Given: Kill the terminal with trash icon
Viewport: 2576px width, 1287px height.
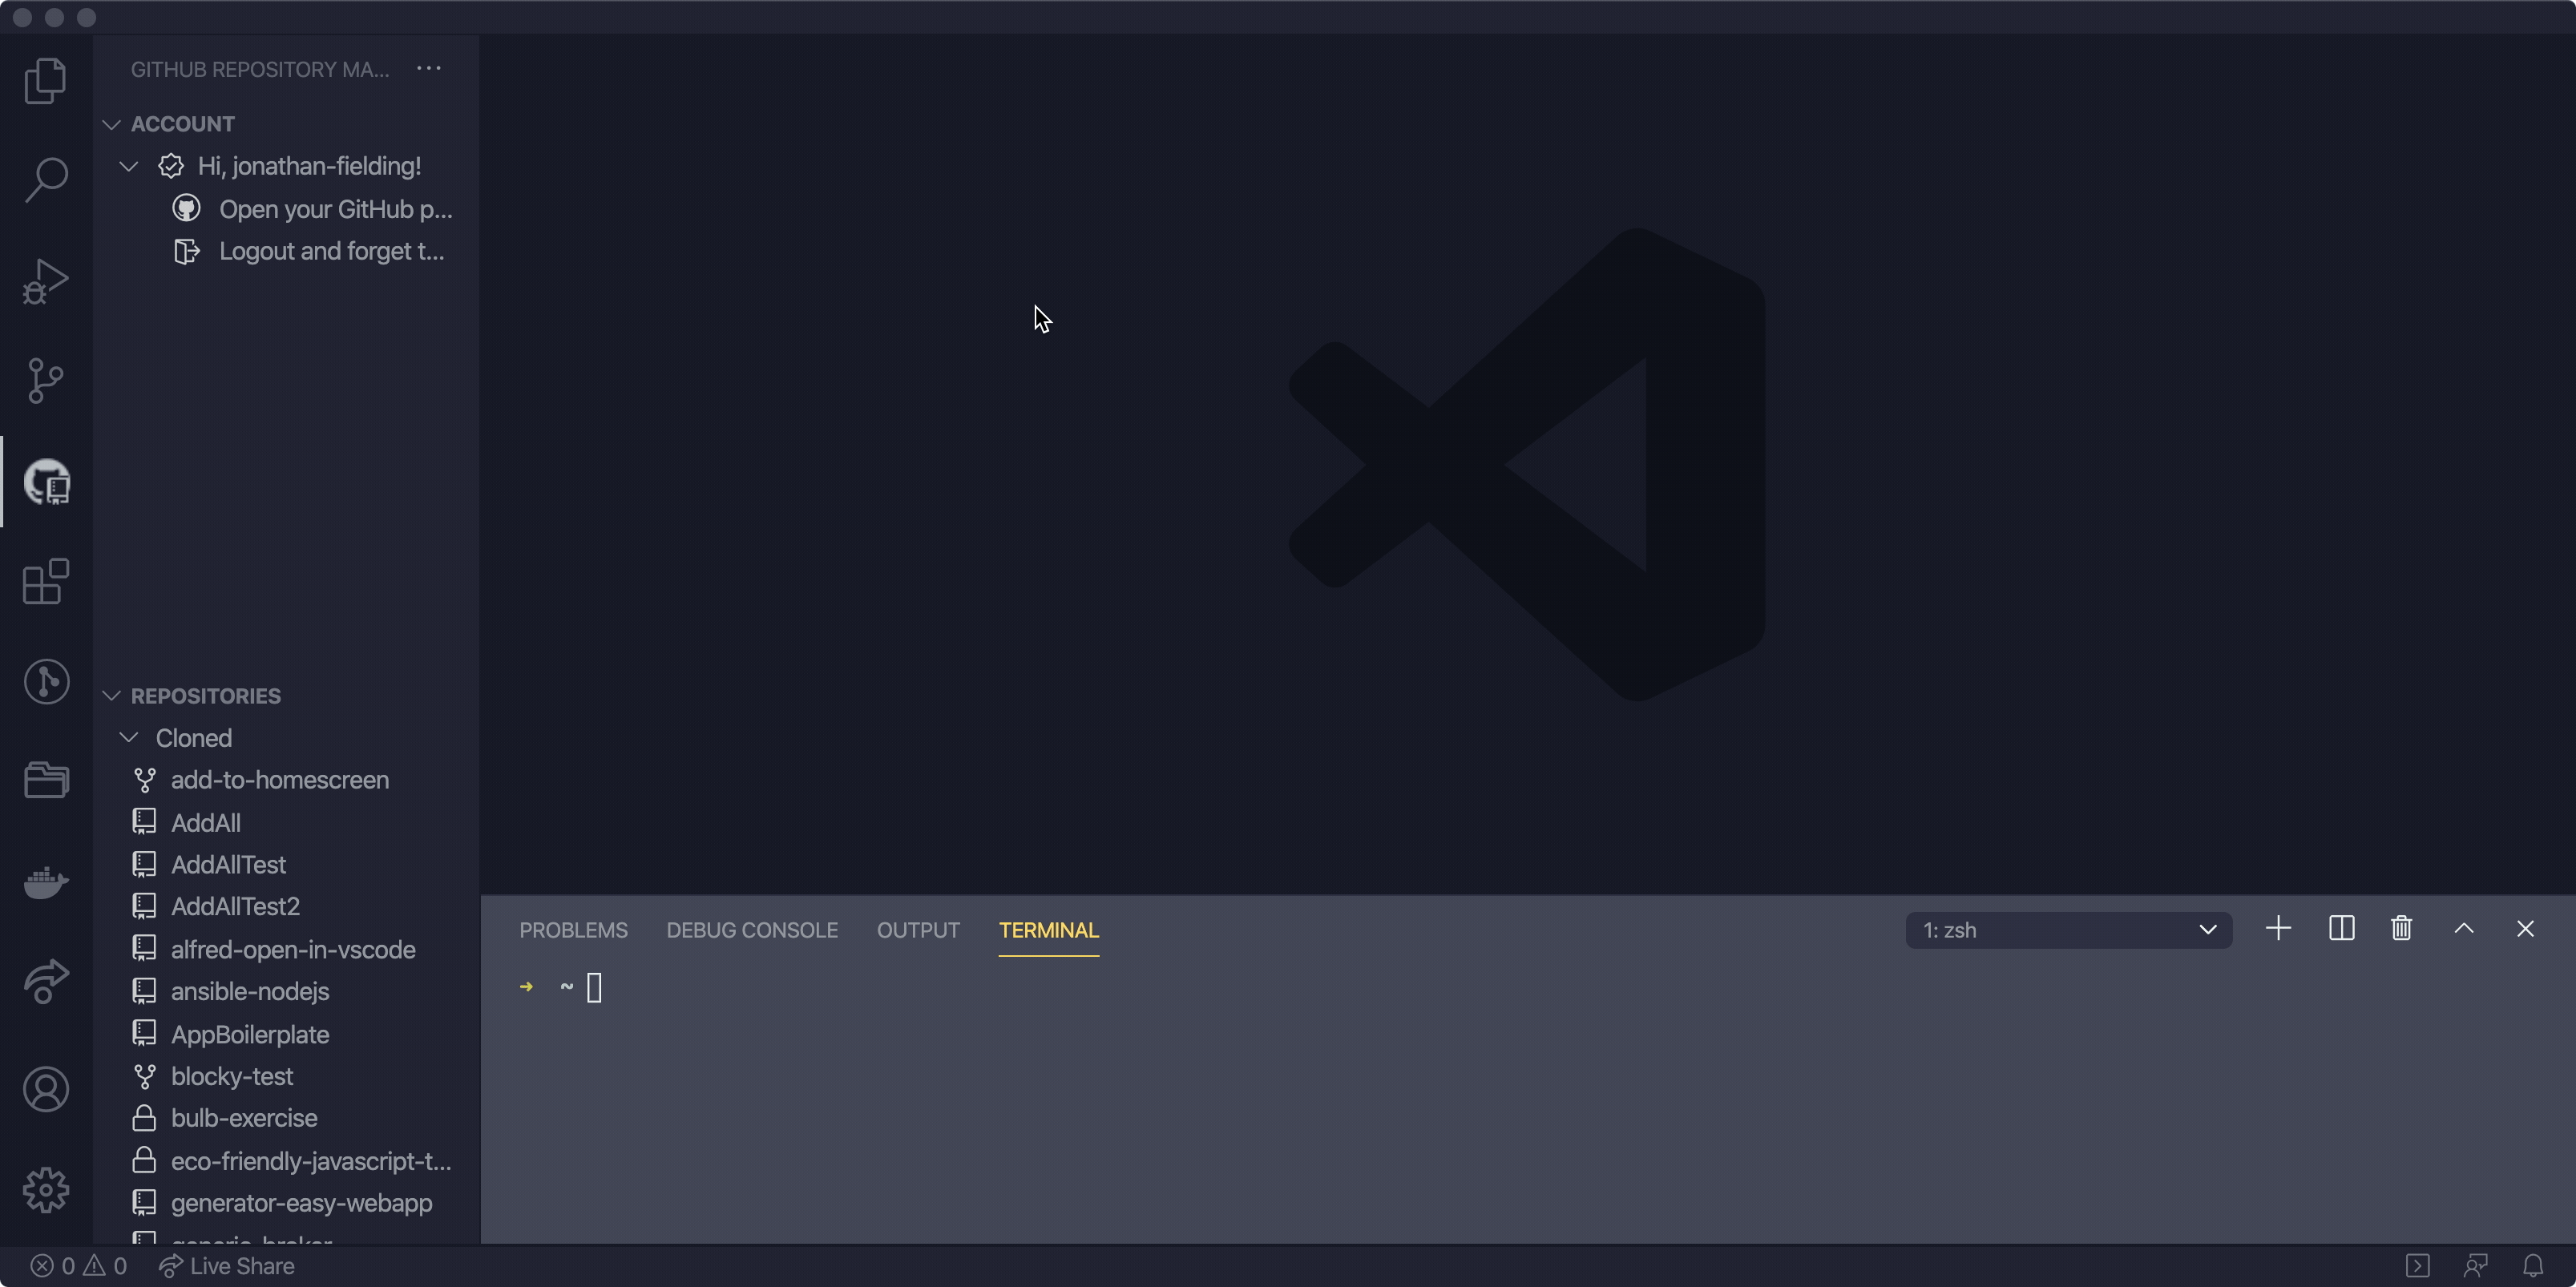Looking at the screenshot, I should pos(2401,929).
